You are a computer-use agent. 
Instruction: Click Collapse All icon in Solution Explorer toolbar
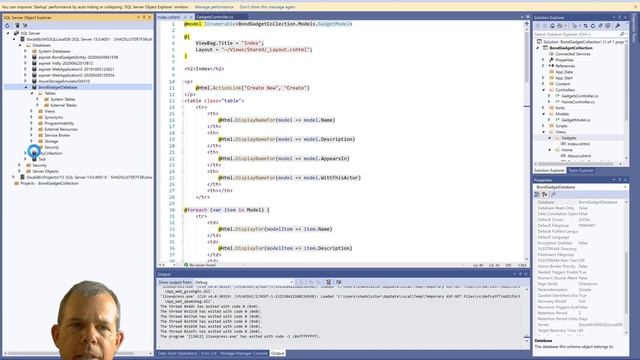(600, 26)
